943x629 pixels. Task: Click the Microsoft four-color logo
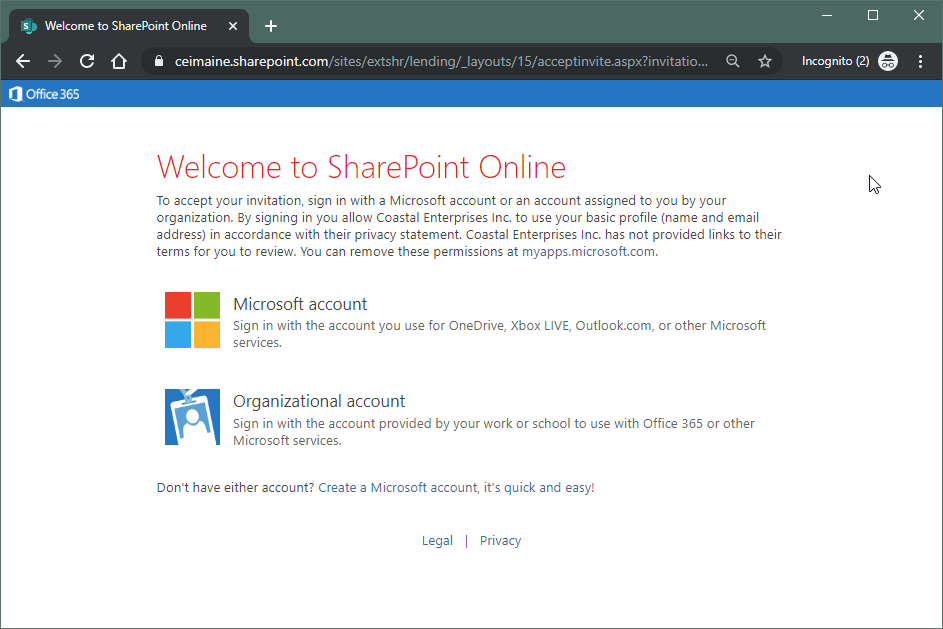pos(192,320)
